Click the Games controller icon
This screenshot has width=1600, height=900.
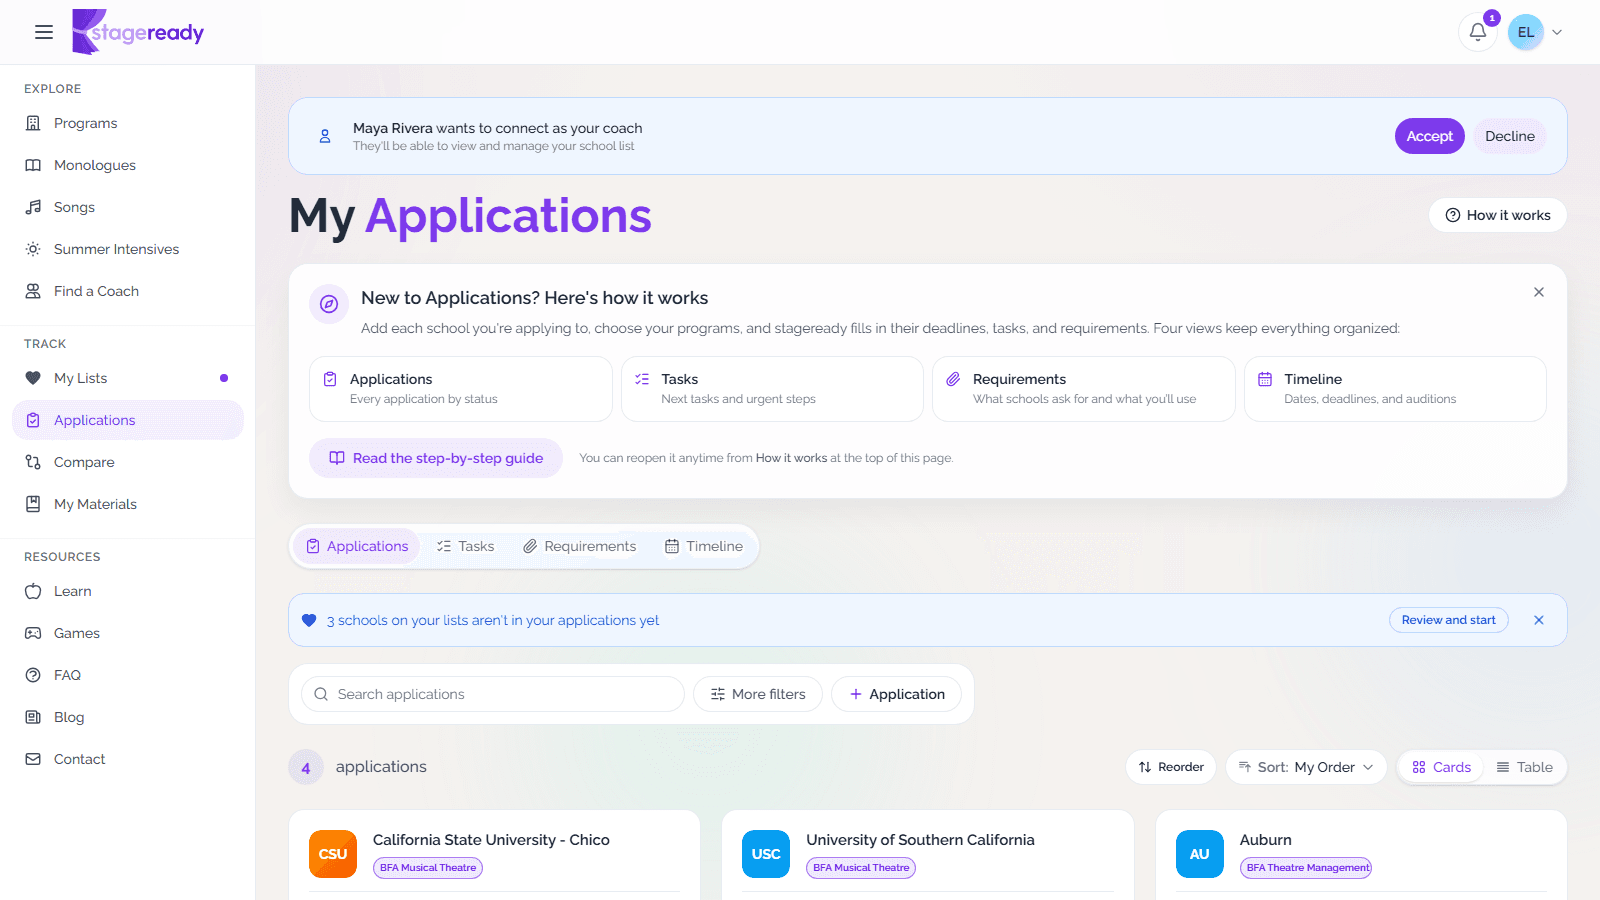click(x=33, y=633)
